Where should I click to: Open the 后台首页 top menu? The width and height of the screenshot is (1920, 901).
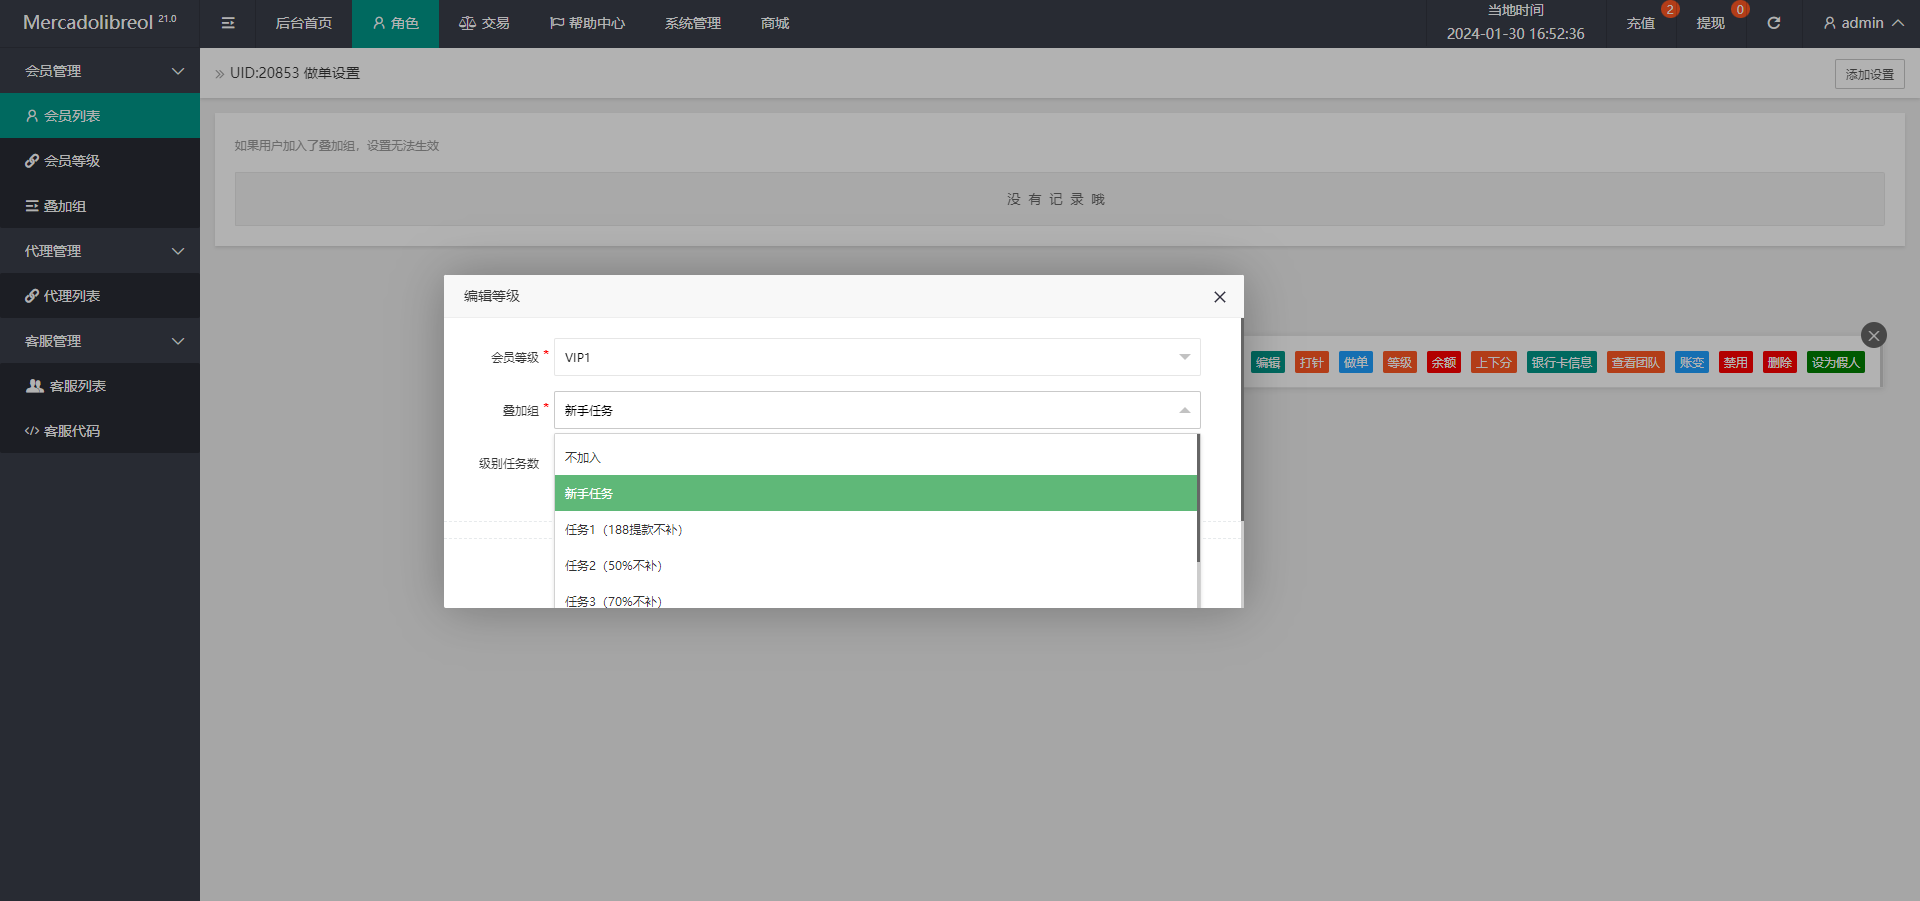coord(304,23)
